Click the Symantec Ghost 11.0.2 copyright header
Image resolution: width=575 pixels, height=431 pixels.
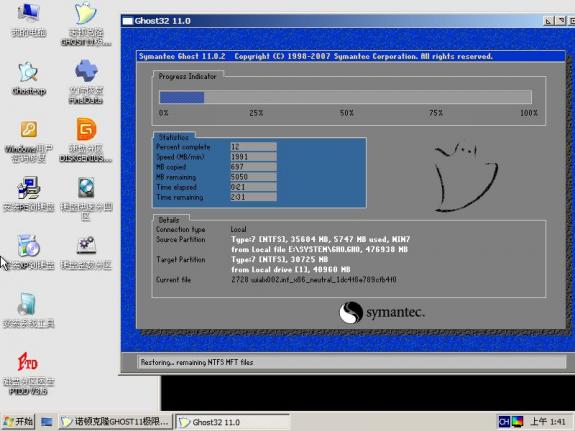pos(316,56)
